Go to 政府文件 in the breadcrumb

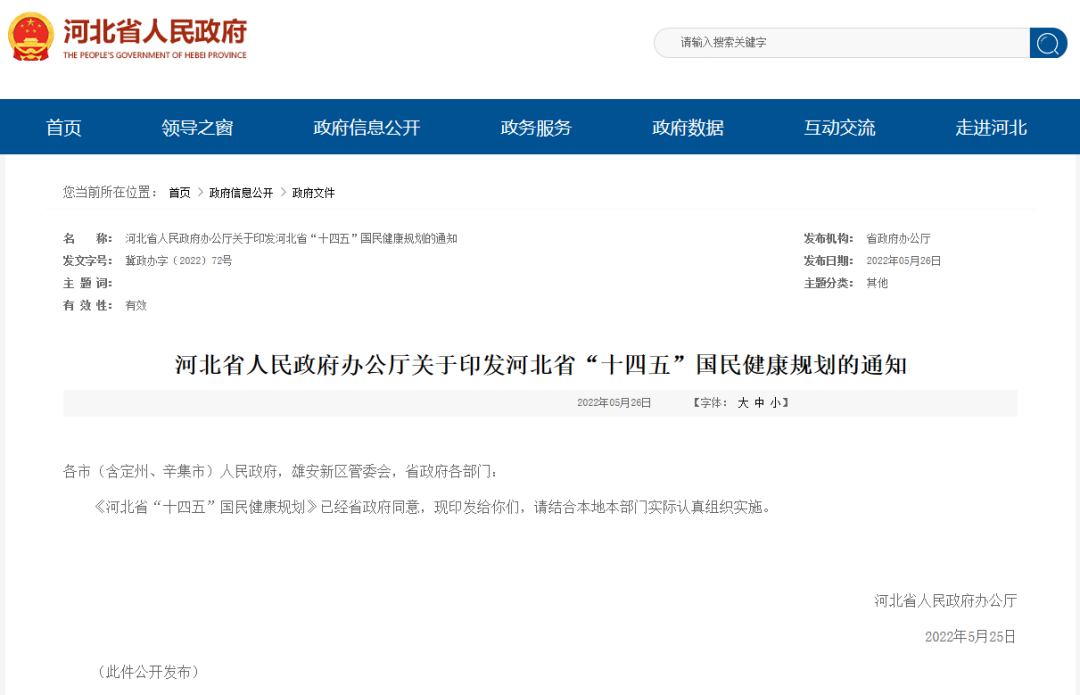click(313, 193)
